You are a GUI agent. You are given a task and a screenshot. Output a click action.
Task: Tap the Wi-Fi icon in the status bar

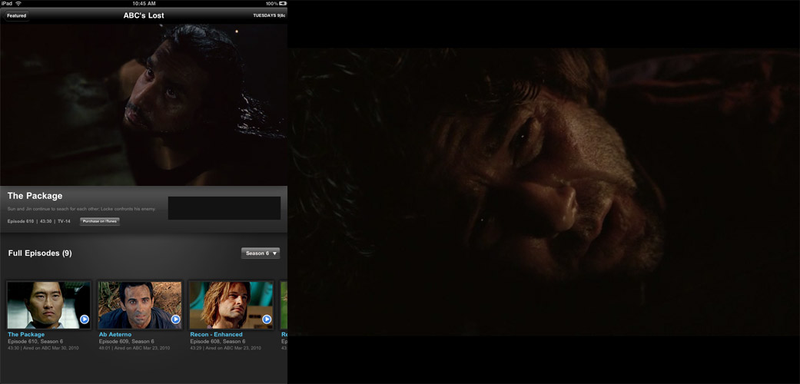[19, 3]
